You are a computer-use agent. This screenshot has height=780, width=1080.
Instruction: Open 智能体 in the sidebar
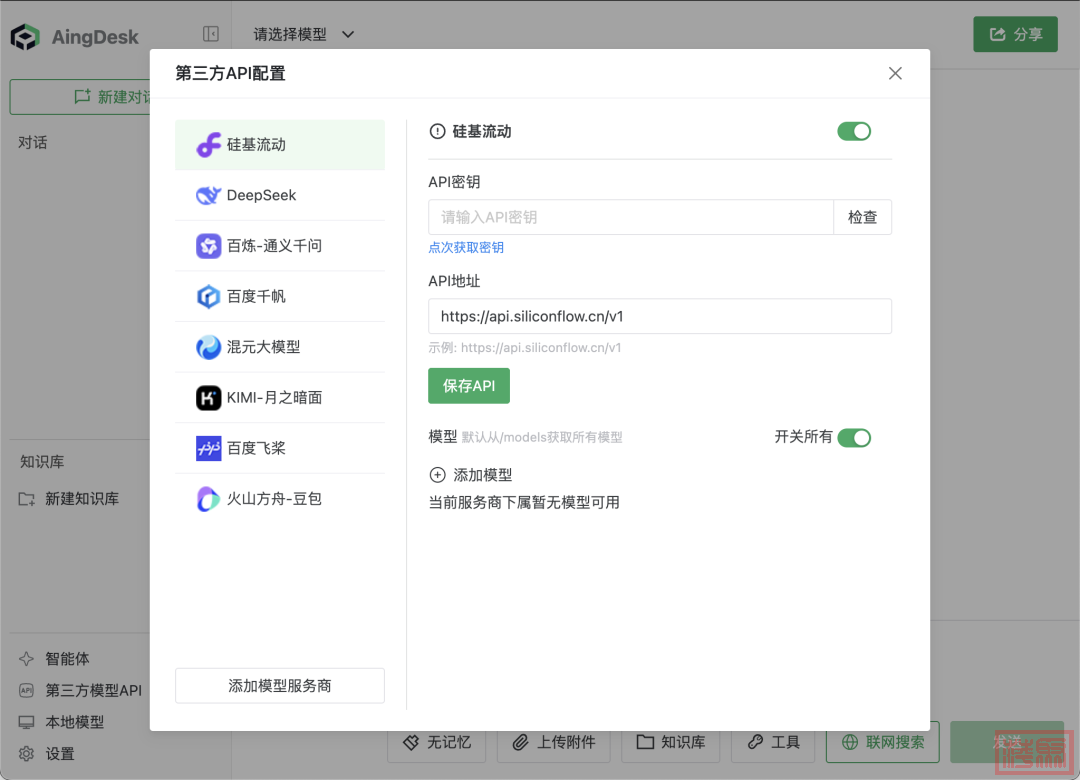(54, 659)
